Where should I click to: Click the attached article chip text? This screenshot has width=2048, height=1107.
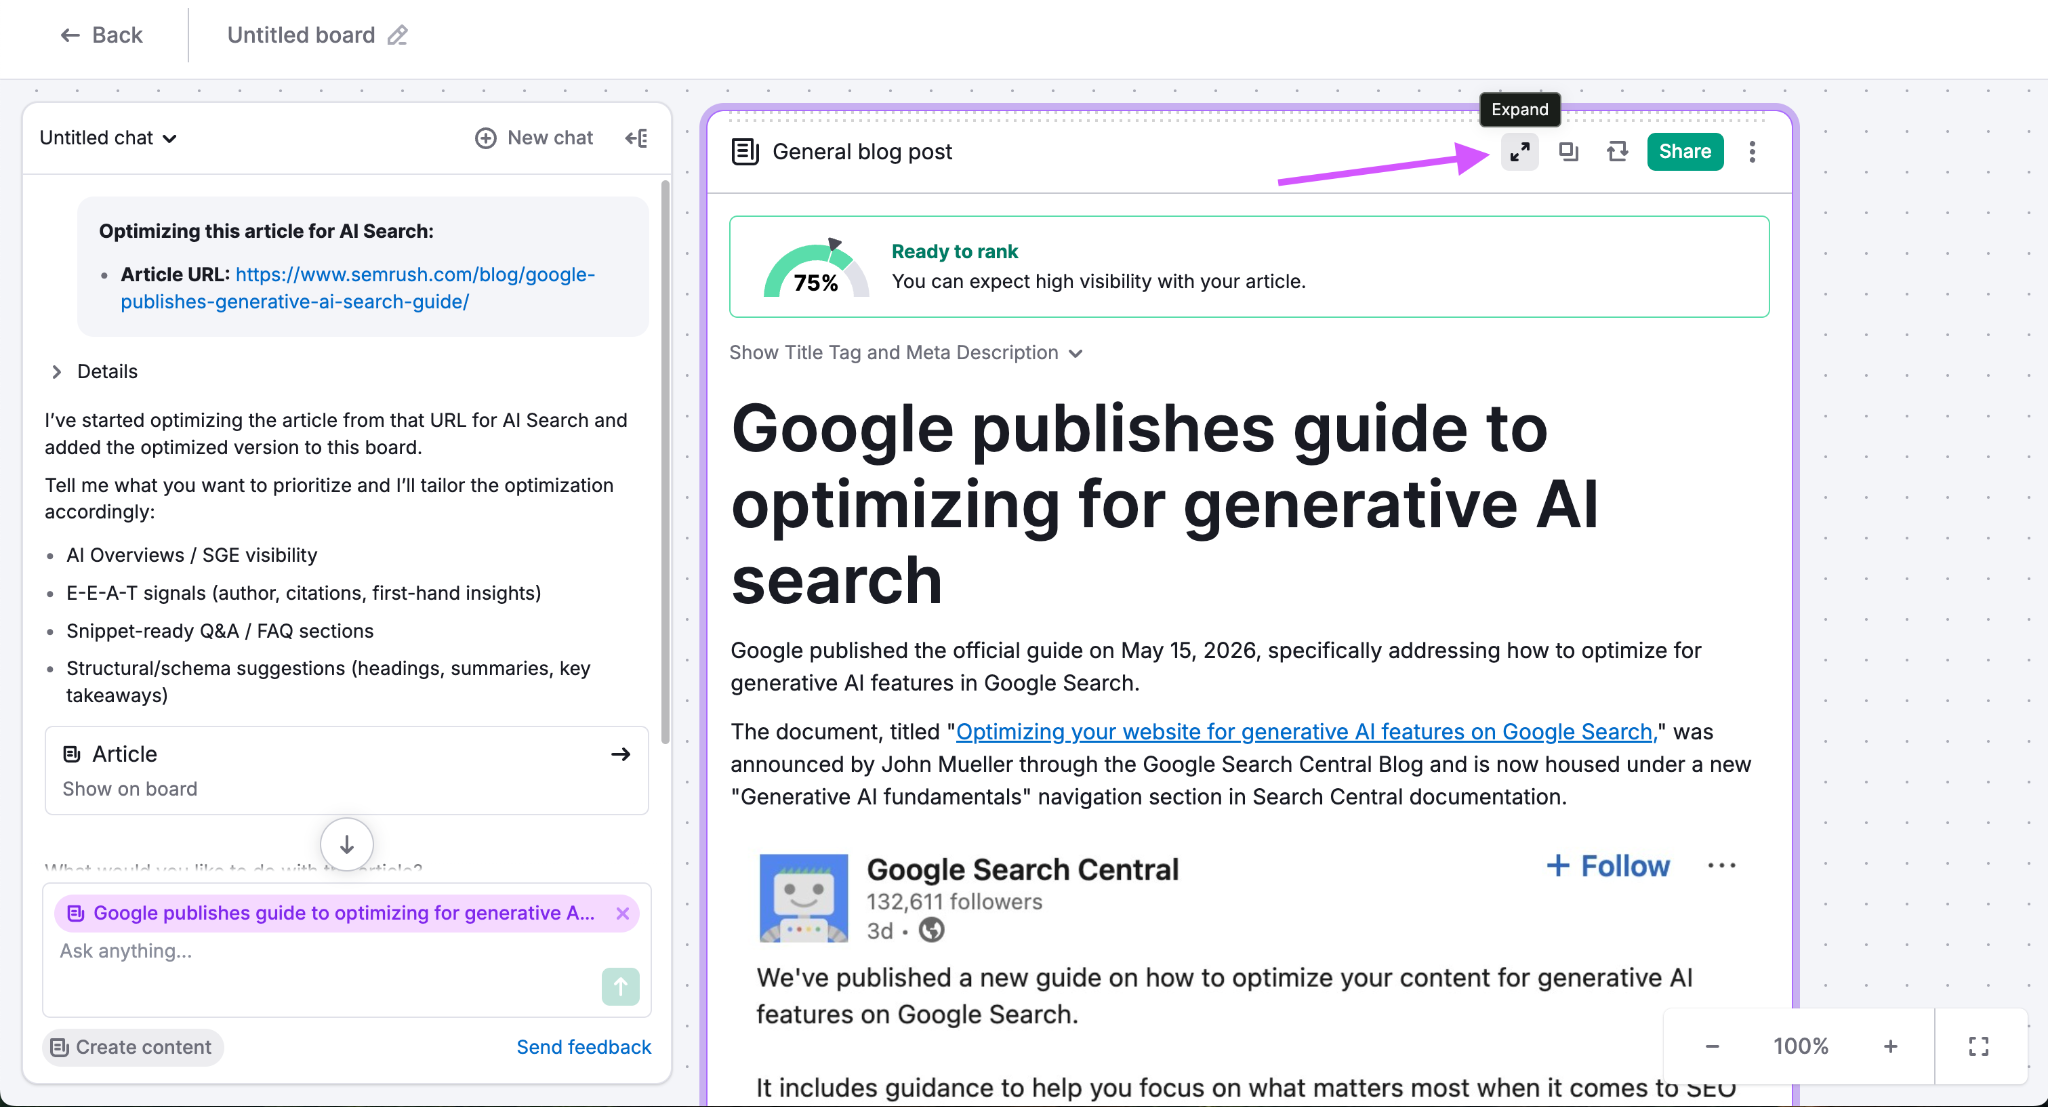click(x=344, y=913)
